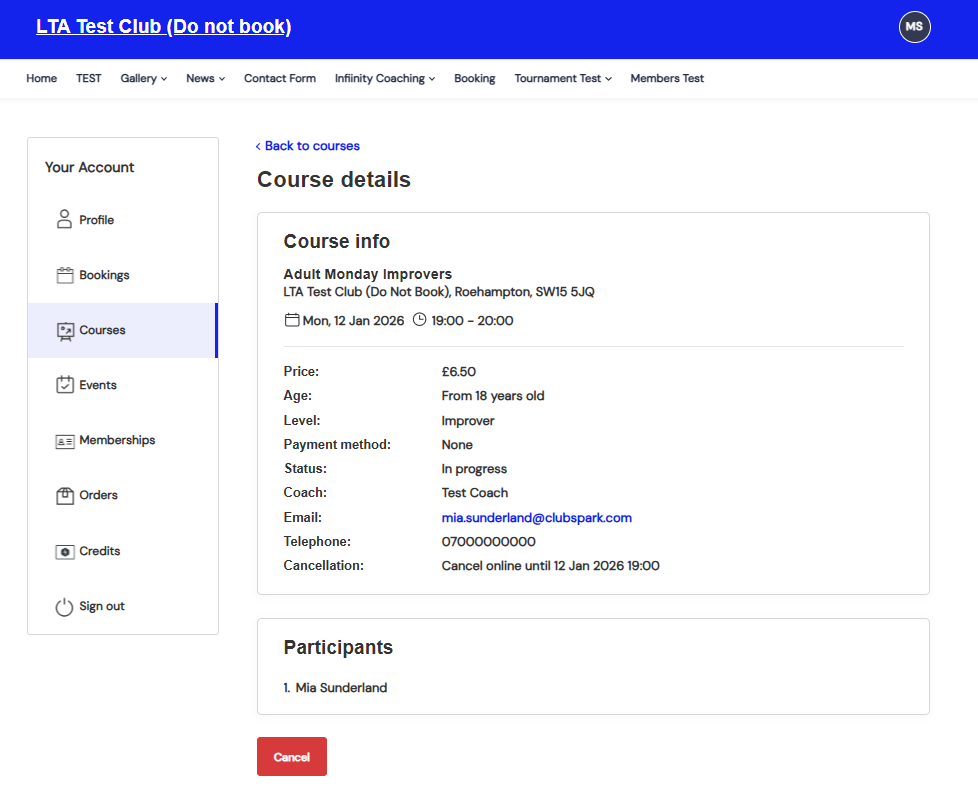Screen dimensions: 978x796
Task: Click the Memberships card icon
Action: tap(65, 441)
